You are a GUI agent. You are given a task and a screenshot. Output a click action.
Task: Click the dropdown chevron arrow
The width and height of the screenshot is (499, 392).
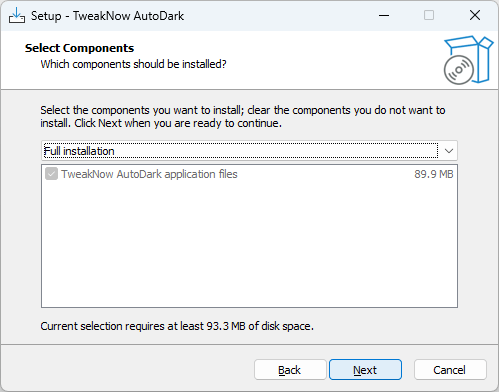(x=449, y=151)
